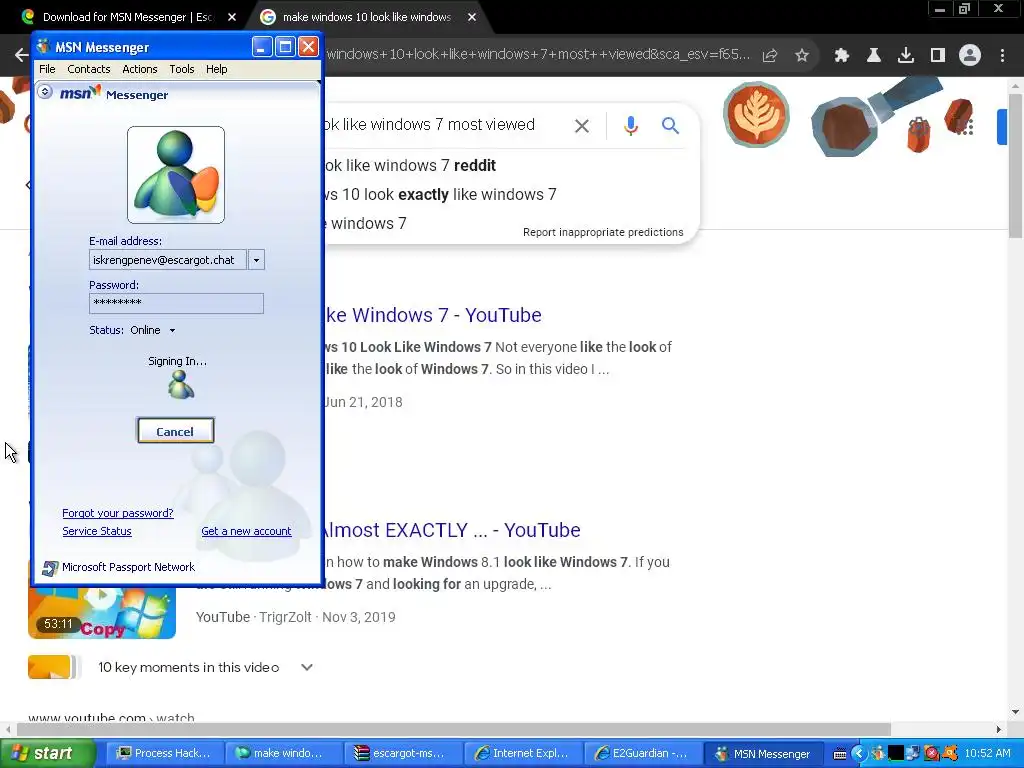Click the latte art coffee doodle

(x=756, y=114)
